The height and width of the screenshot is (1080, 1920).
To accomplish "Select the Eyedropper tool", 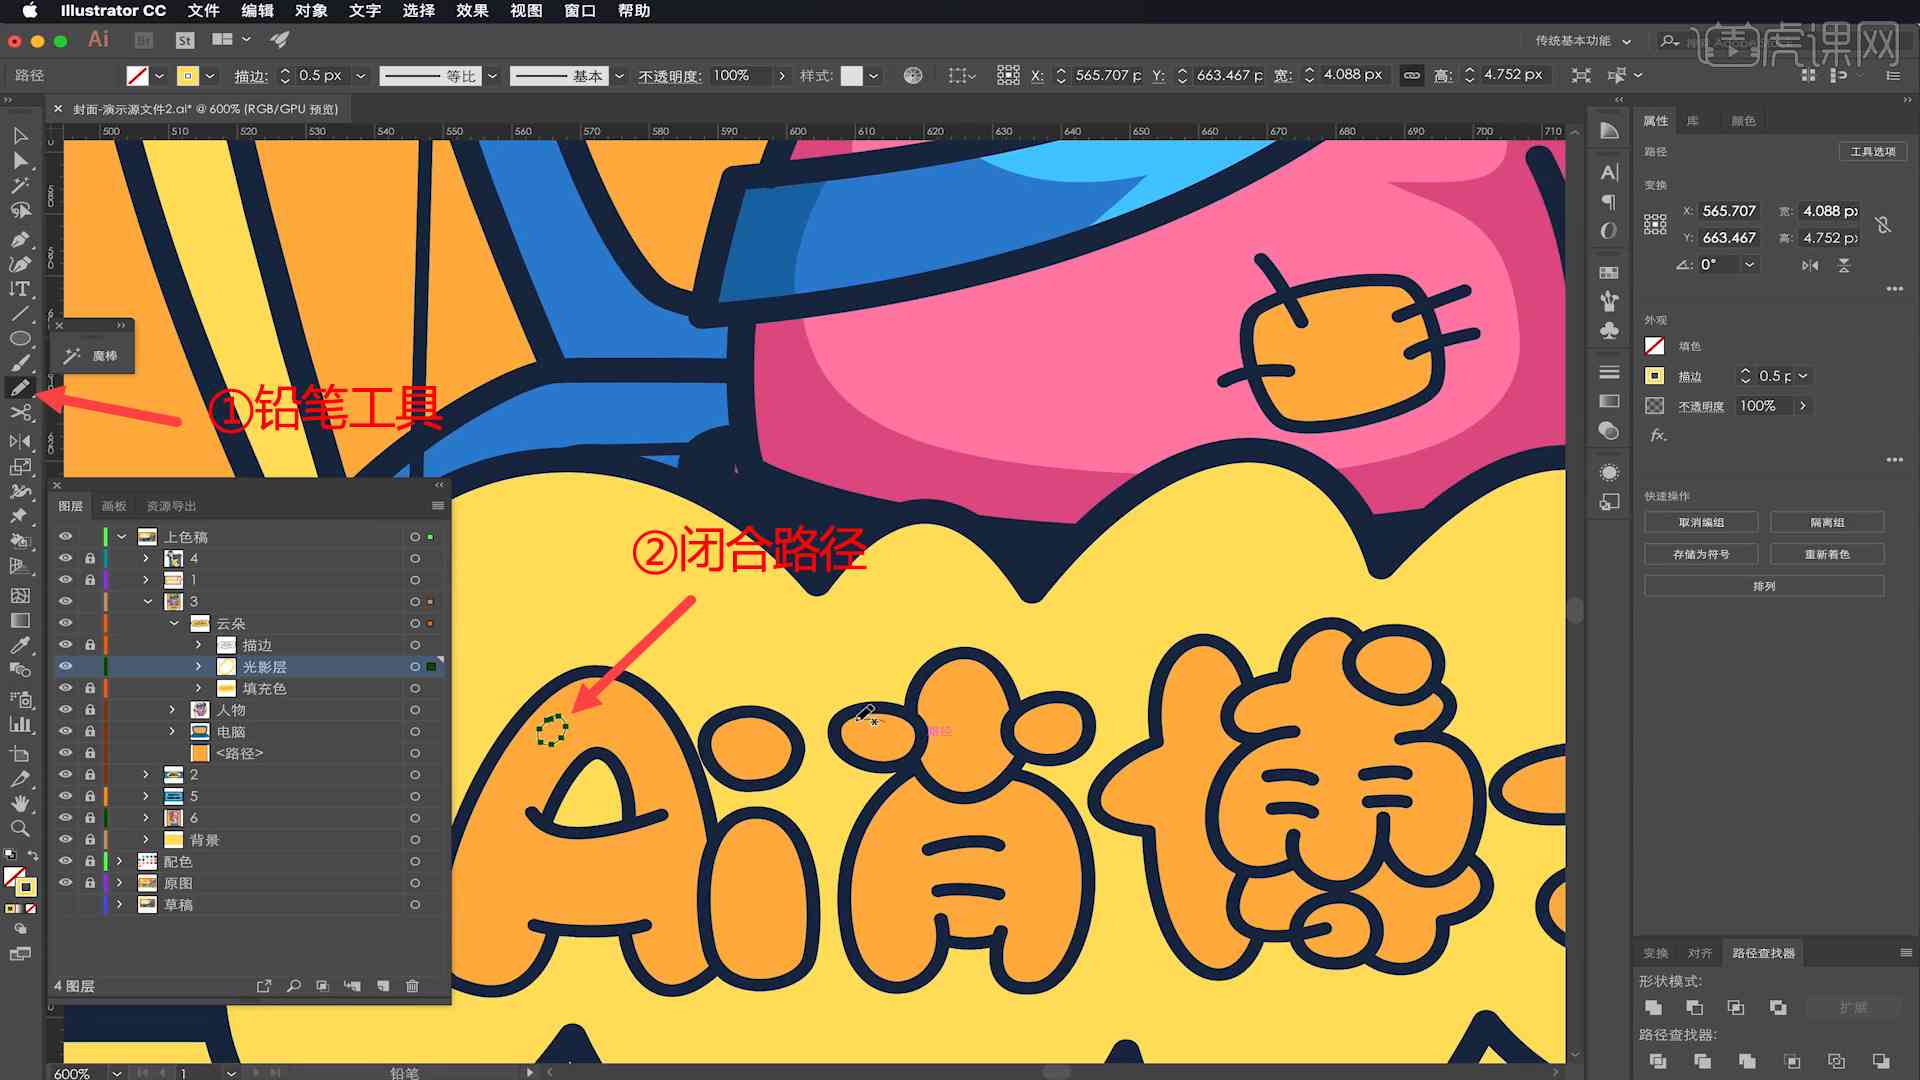I will coord(18,642).
